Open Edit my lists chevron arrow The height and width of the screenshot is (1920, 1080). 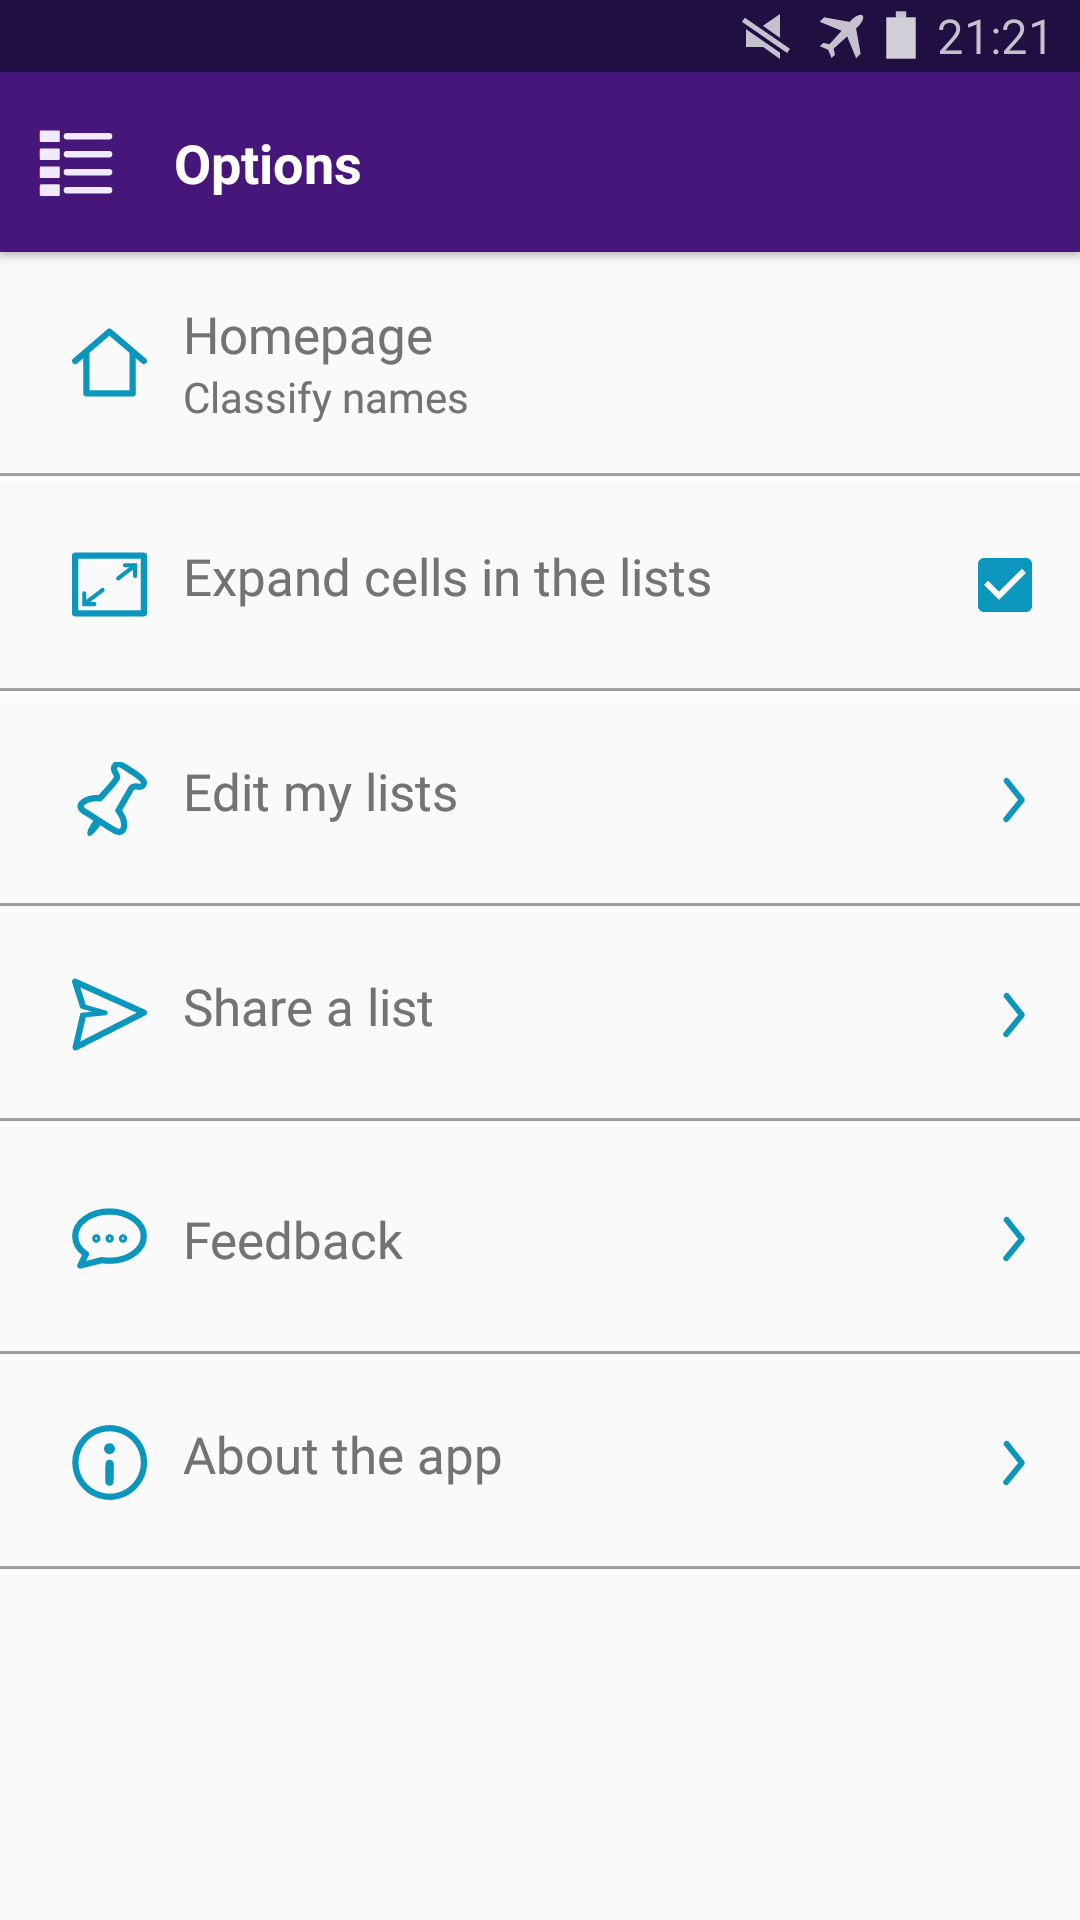click(1013, 800)
